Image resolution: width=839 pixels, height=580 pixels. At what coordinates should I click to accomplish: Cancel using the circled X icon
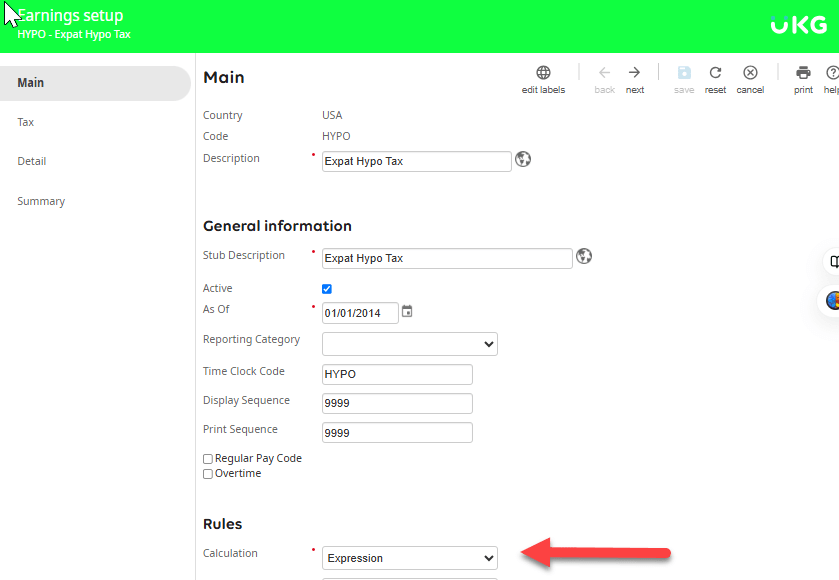point(750,72)
